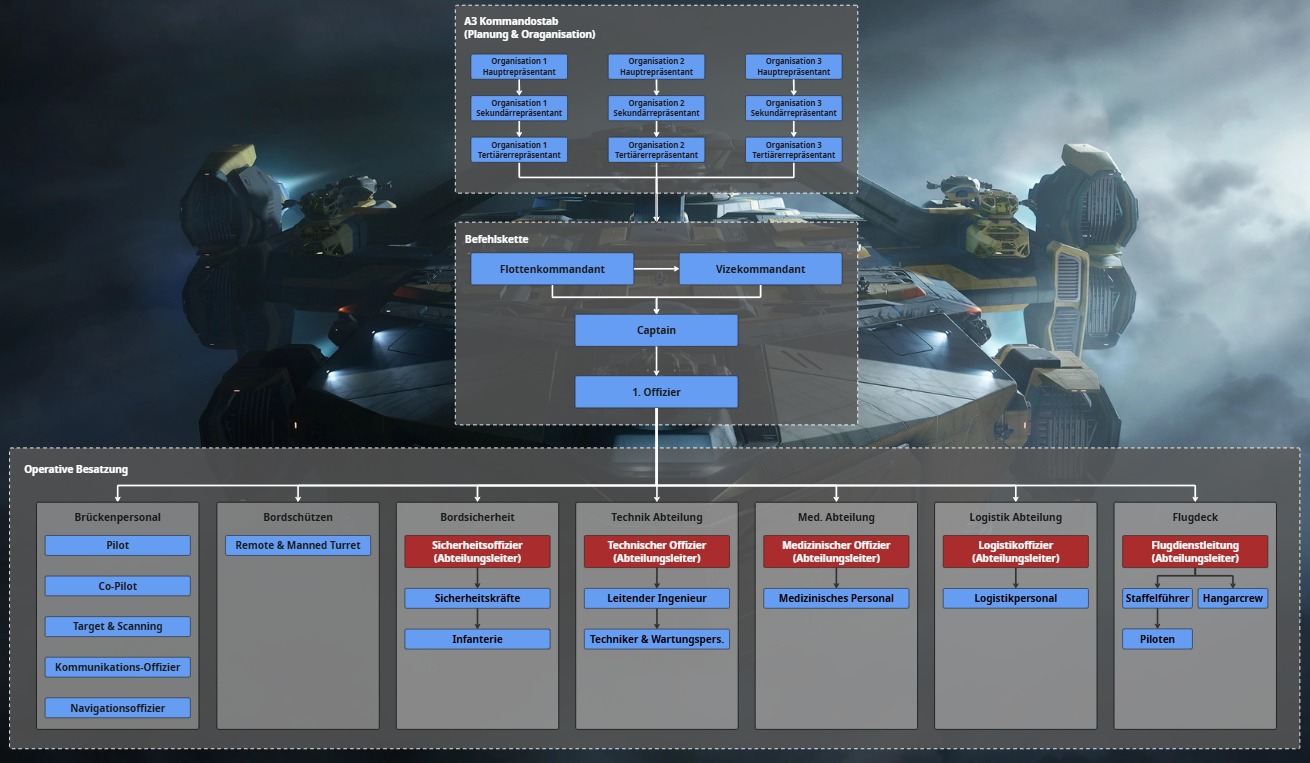The height and width of the screenshot is (763, 1310).
Task: Click the Co-Pilot box
Action: tap(117, 586)
